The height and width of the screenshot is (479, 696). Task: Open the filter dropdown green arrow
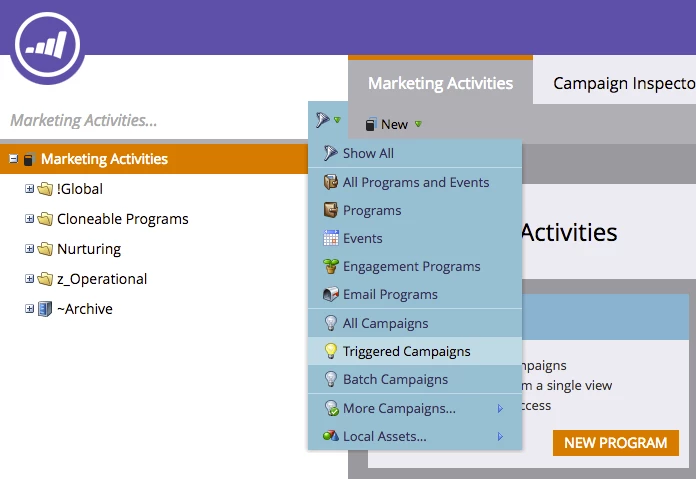pyautogui.click(x=337, y=120)
